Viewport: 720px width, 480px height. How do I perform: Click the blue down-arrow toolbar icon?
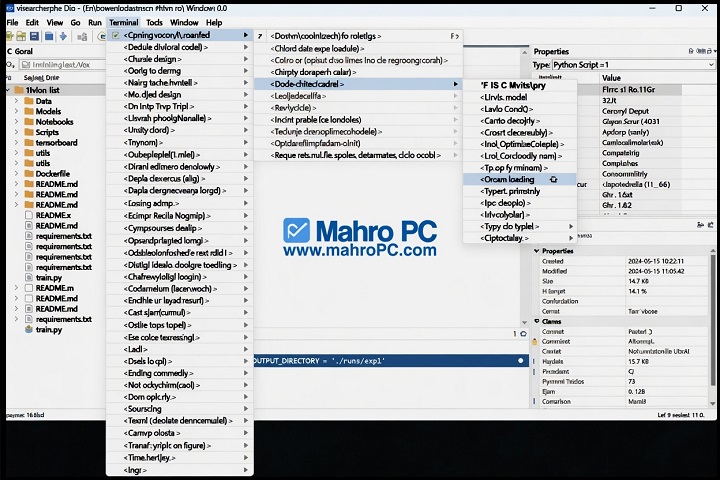63,36
